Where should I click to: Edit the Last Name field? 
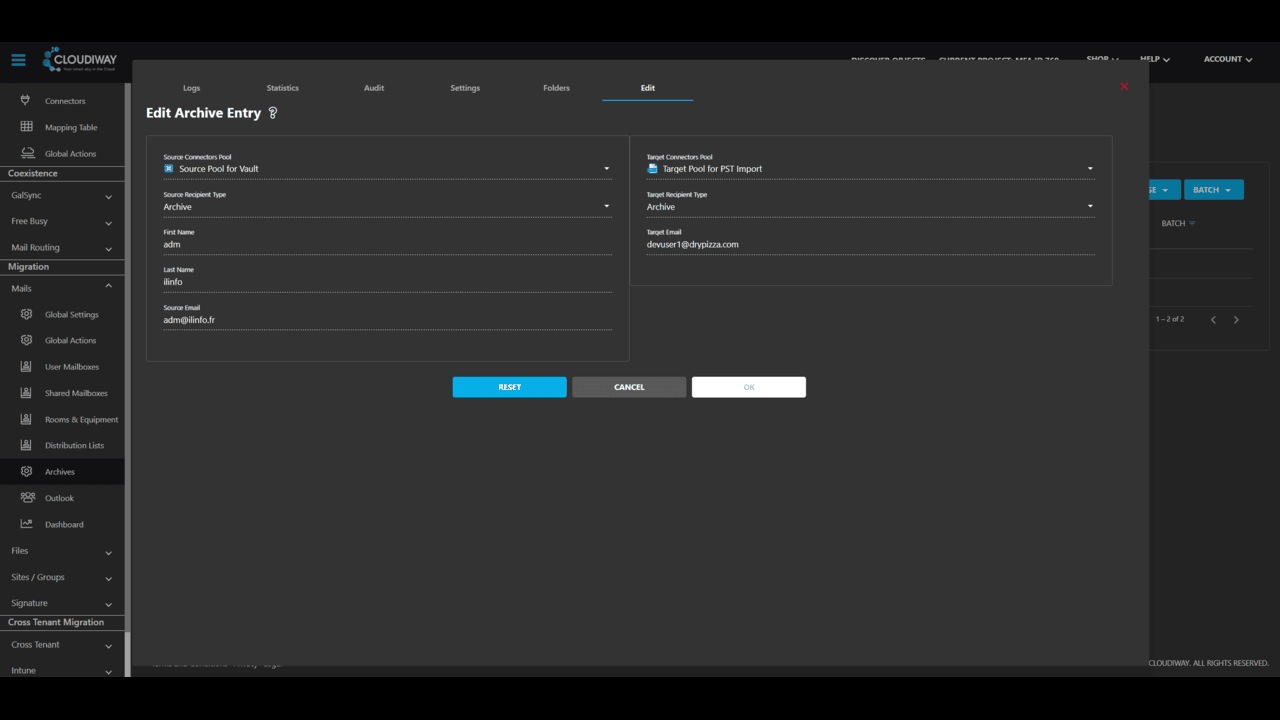click(x=388, y=282)
